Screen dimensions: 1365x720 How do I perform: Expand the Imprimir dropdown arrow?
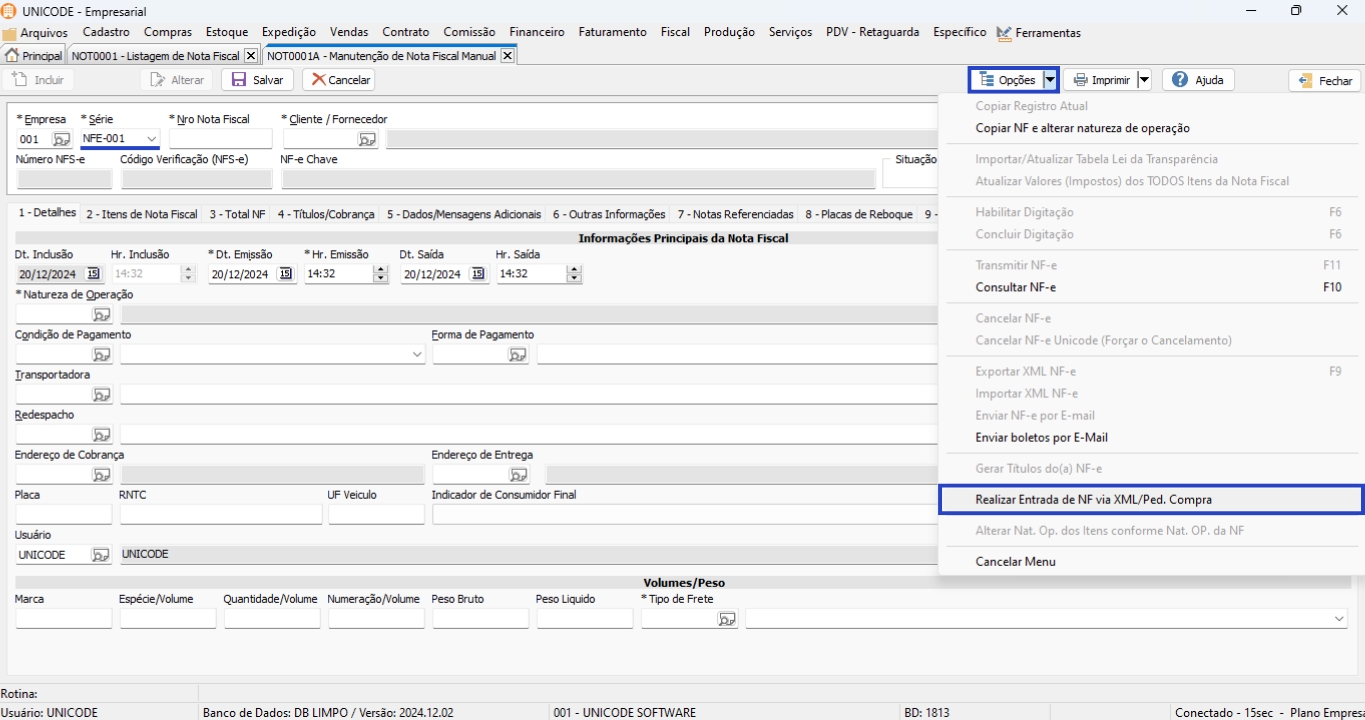(1144, 80)
